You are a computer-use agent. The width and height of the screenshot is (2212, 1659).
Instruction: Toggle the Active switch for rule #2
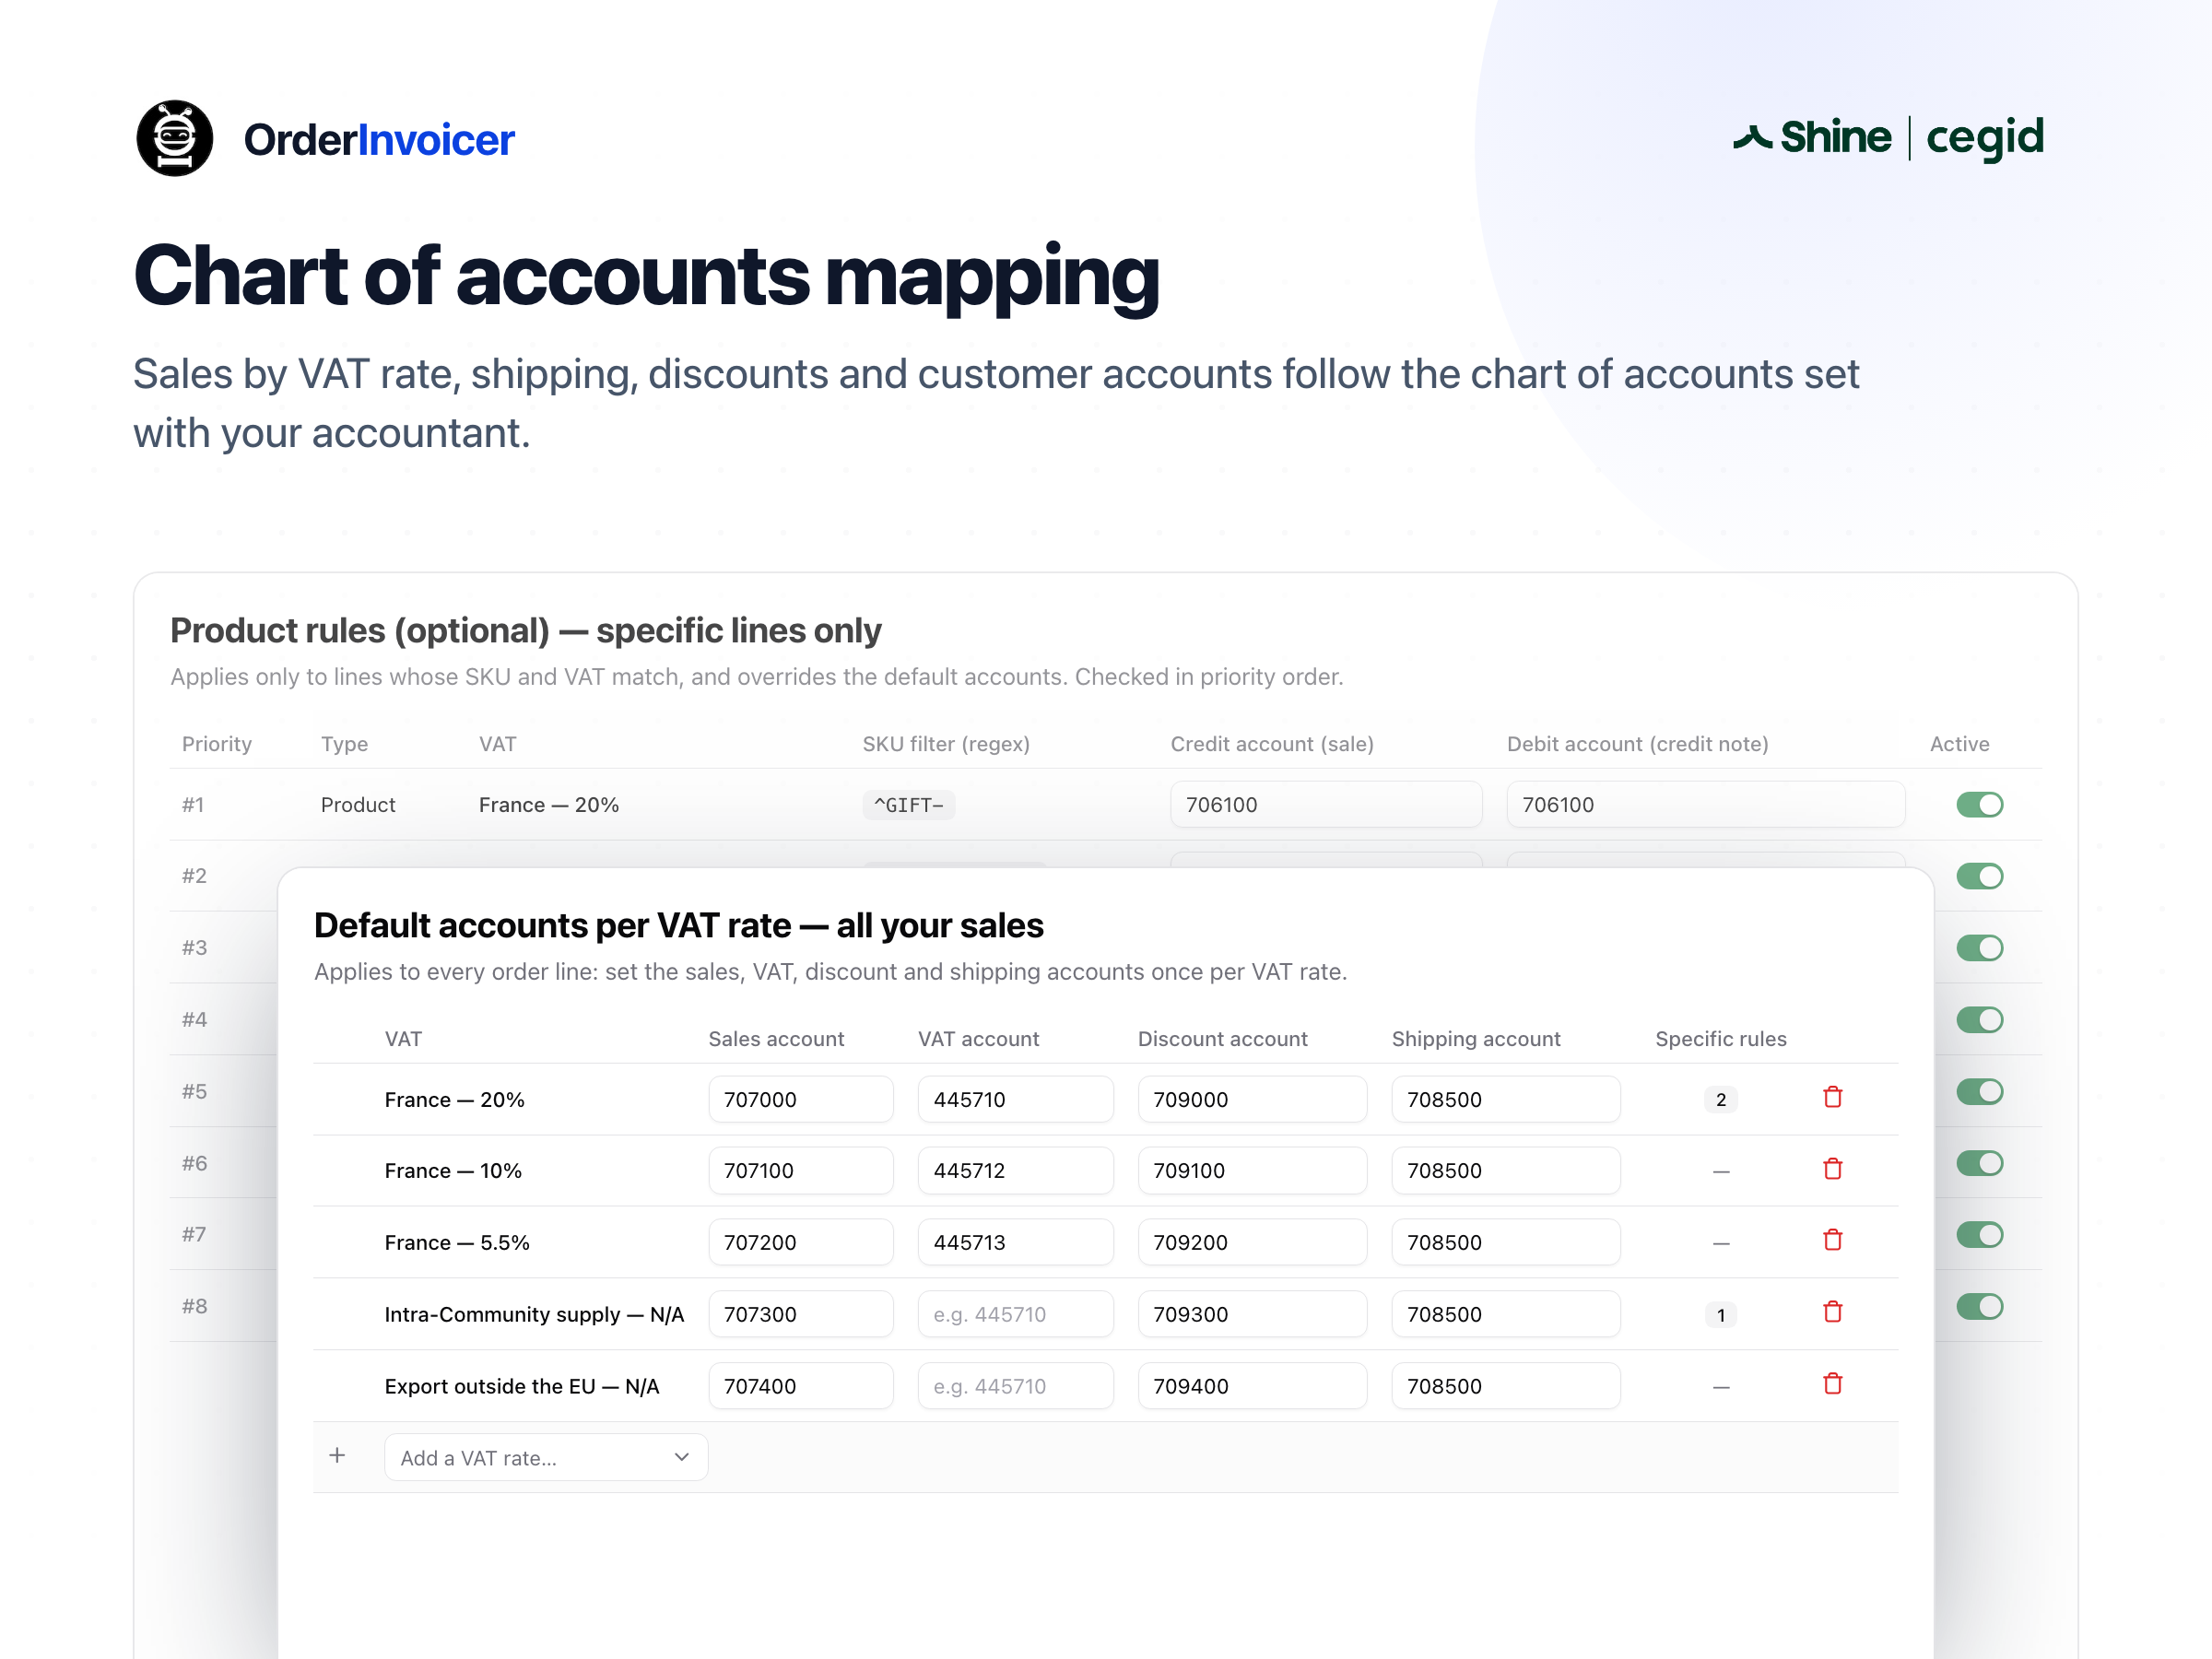pyautogui.click(x=1980, y=877)
